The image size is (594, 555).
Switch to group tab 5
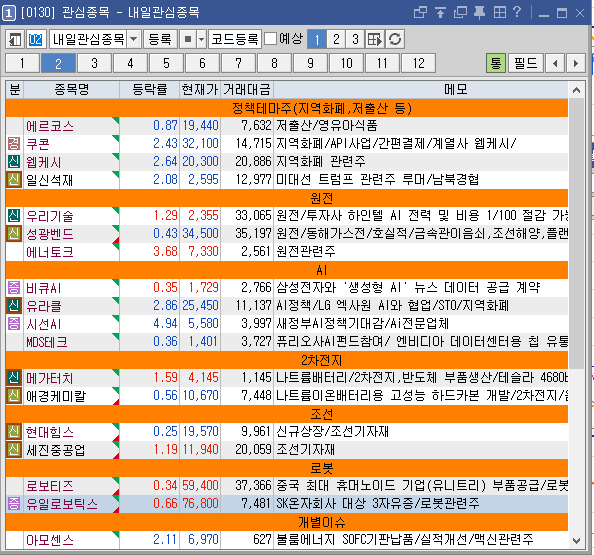tap(166, 63)
